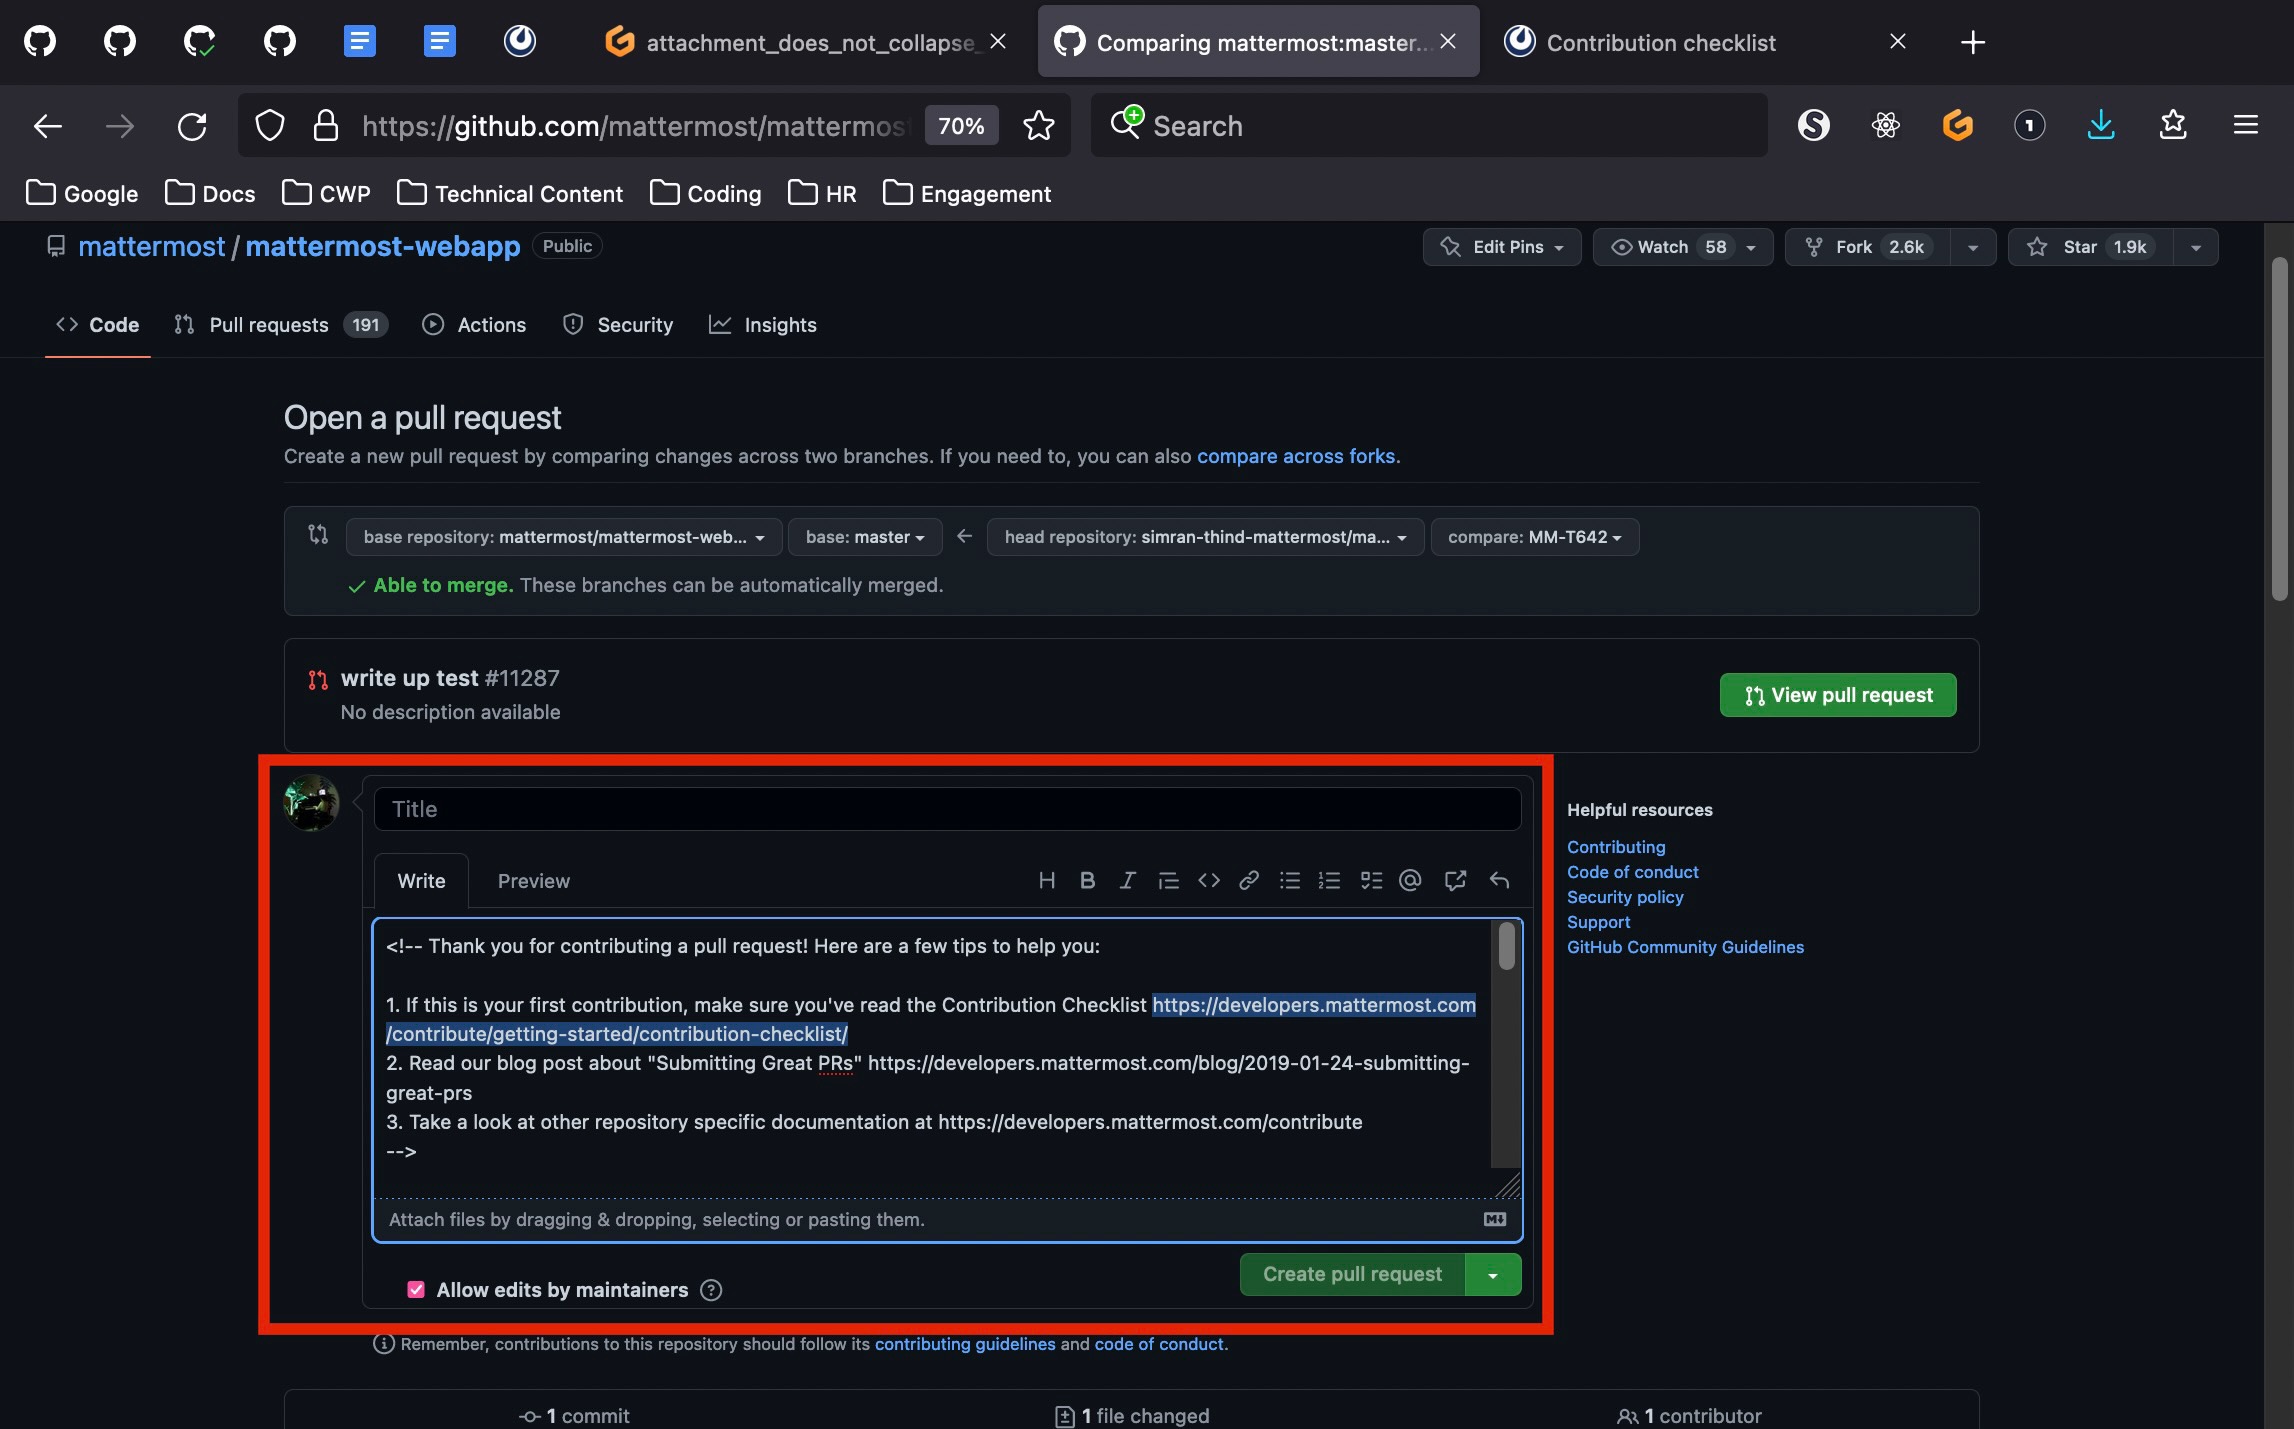This screenshot has height=1429, width=2294.
Task: Expand Create pull request options arrow
Action: click(1493, 1274)
